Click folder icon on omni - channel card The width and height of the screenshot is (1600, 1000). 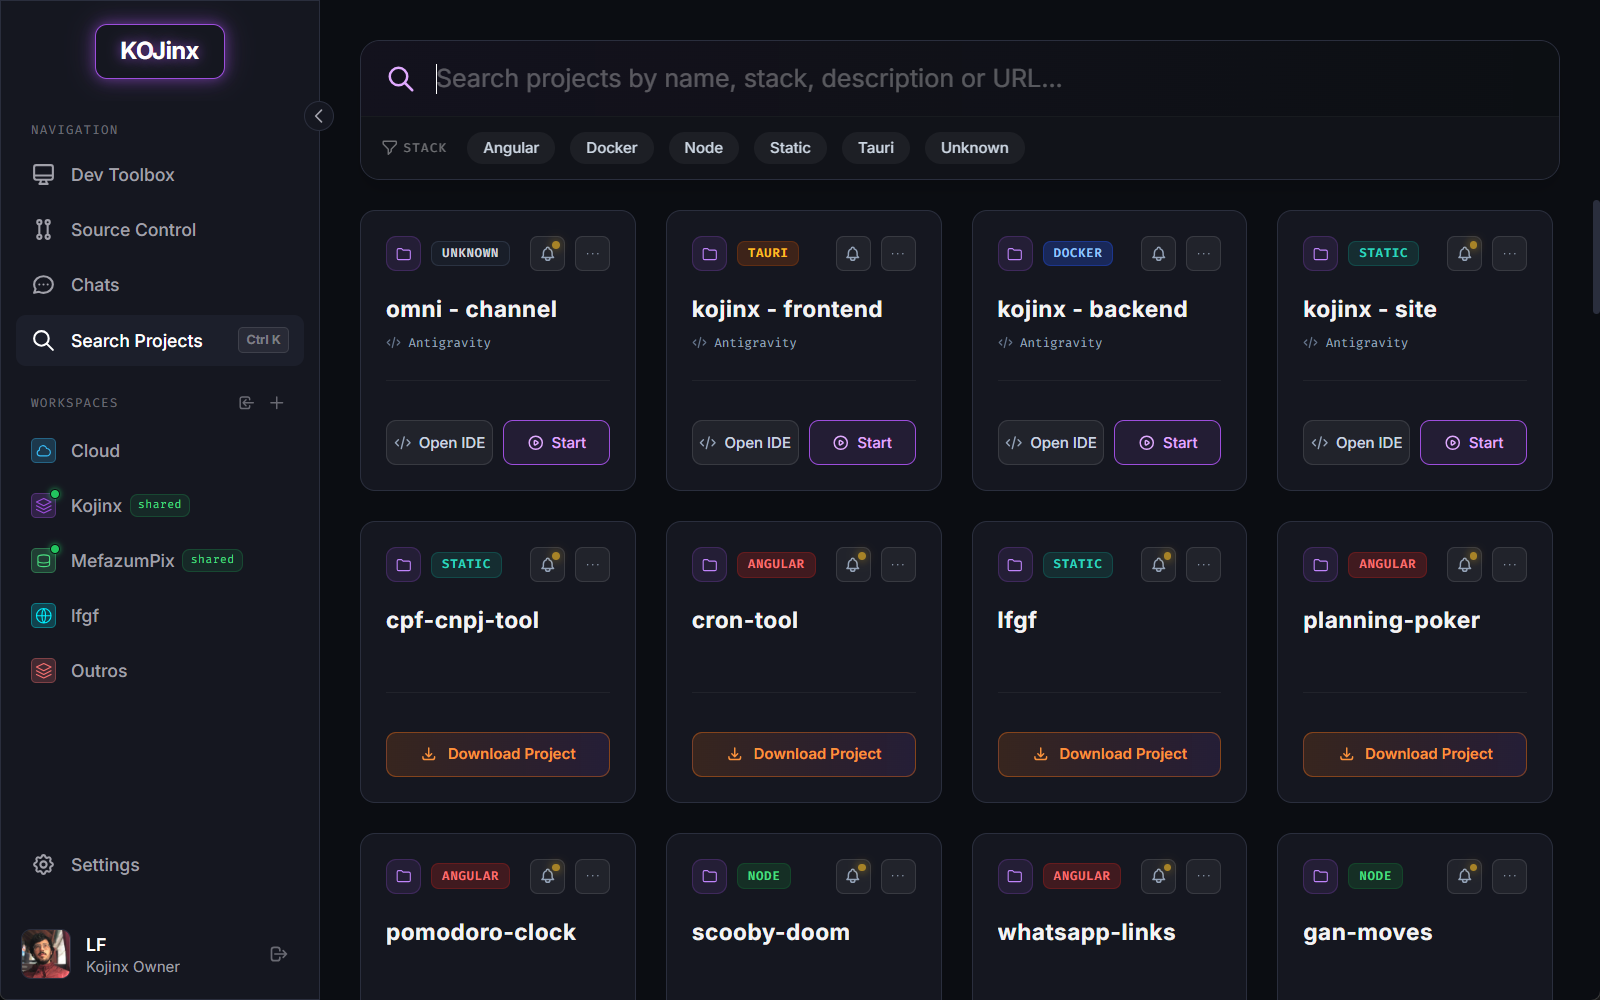click(404, 254)
